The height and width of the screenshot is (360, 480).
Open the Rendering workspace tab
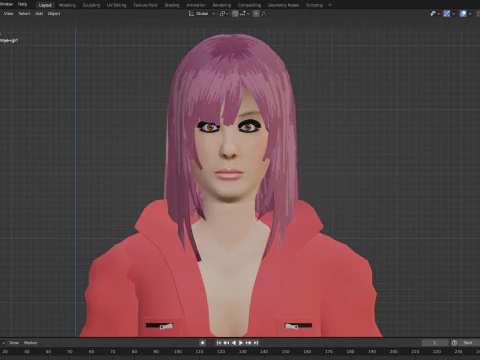[221, 5]
